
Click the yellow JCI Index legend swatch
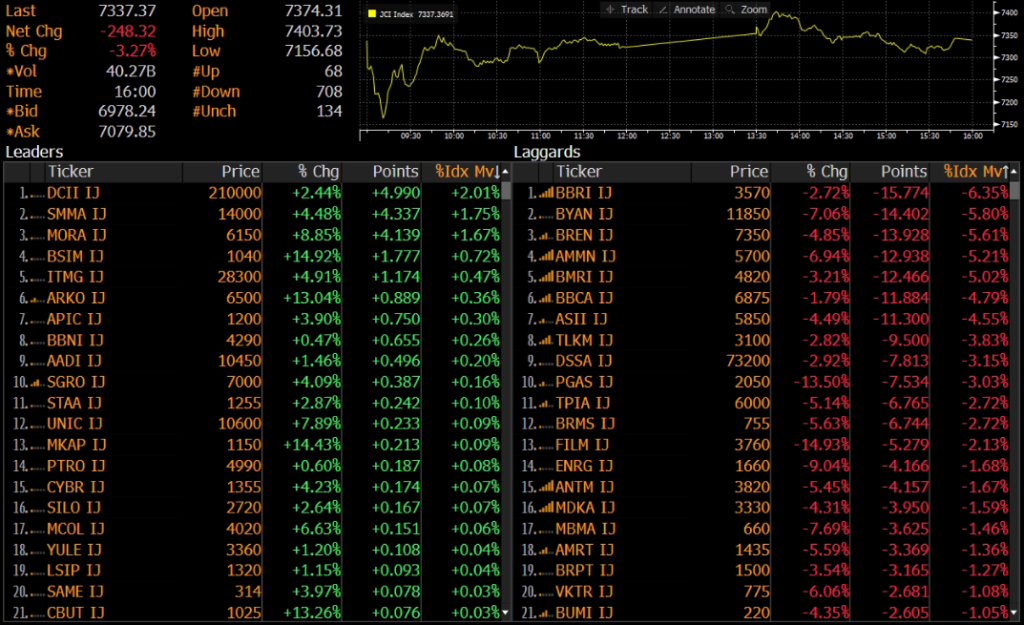click(x=373, y=15)
